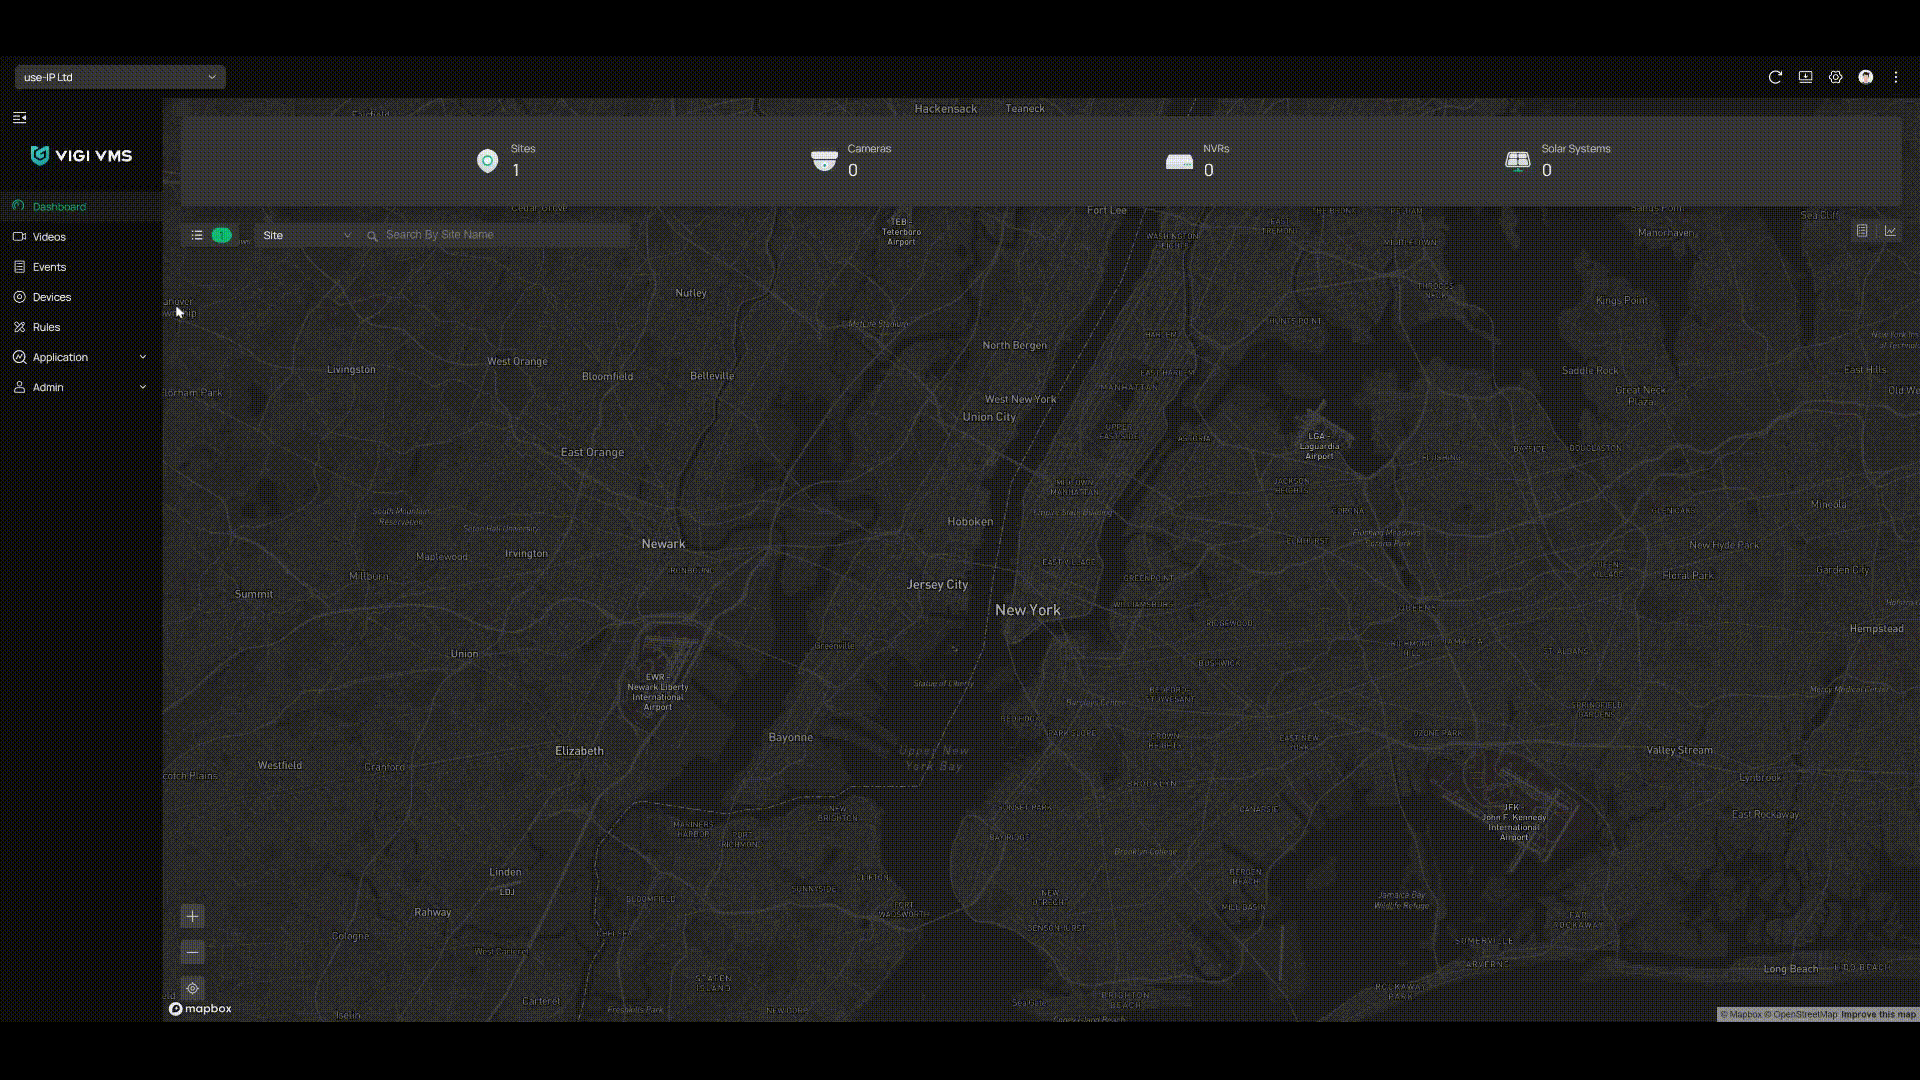Open the monitor download icon in the top bar
Image resolution: width=1920 pixels, height=1080 pixels.
tap(1806, 77)
